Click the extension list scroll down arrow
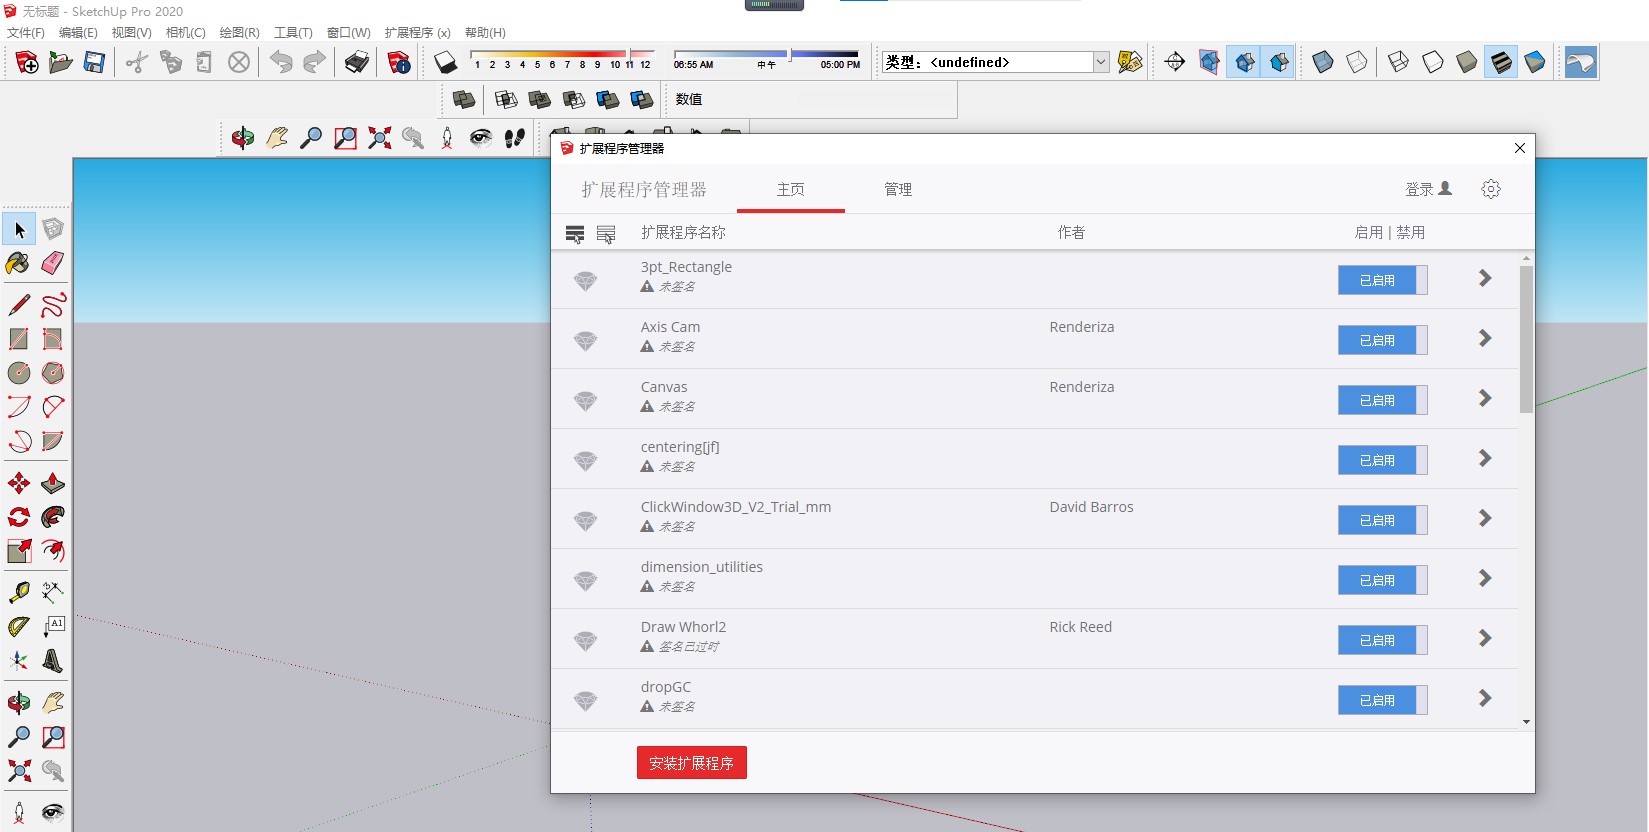This screenshot has width=1649, height=832. click(x=1526, y=722)
